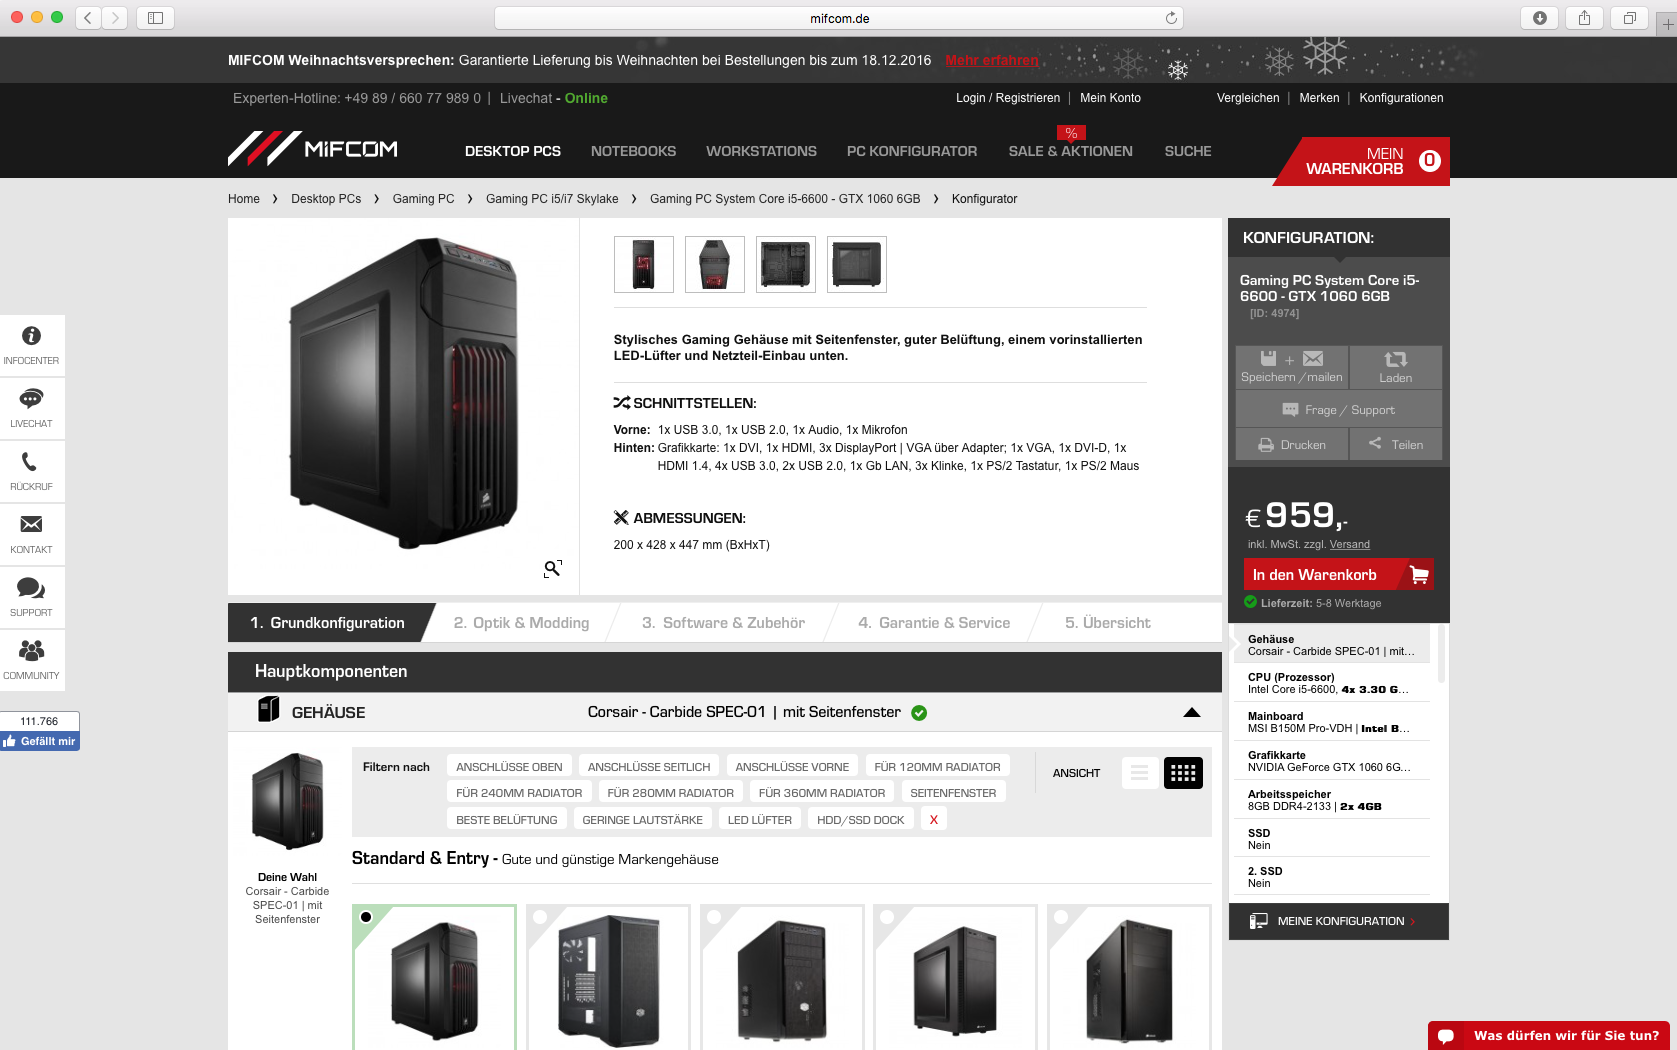
Task: Click the Mehr erfahren link
Action: pos(992,60)
